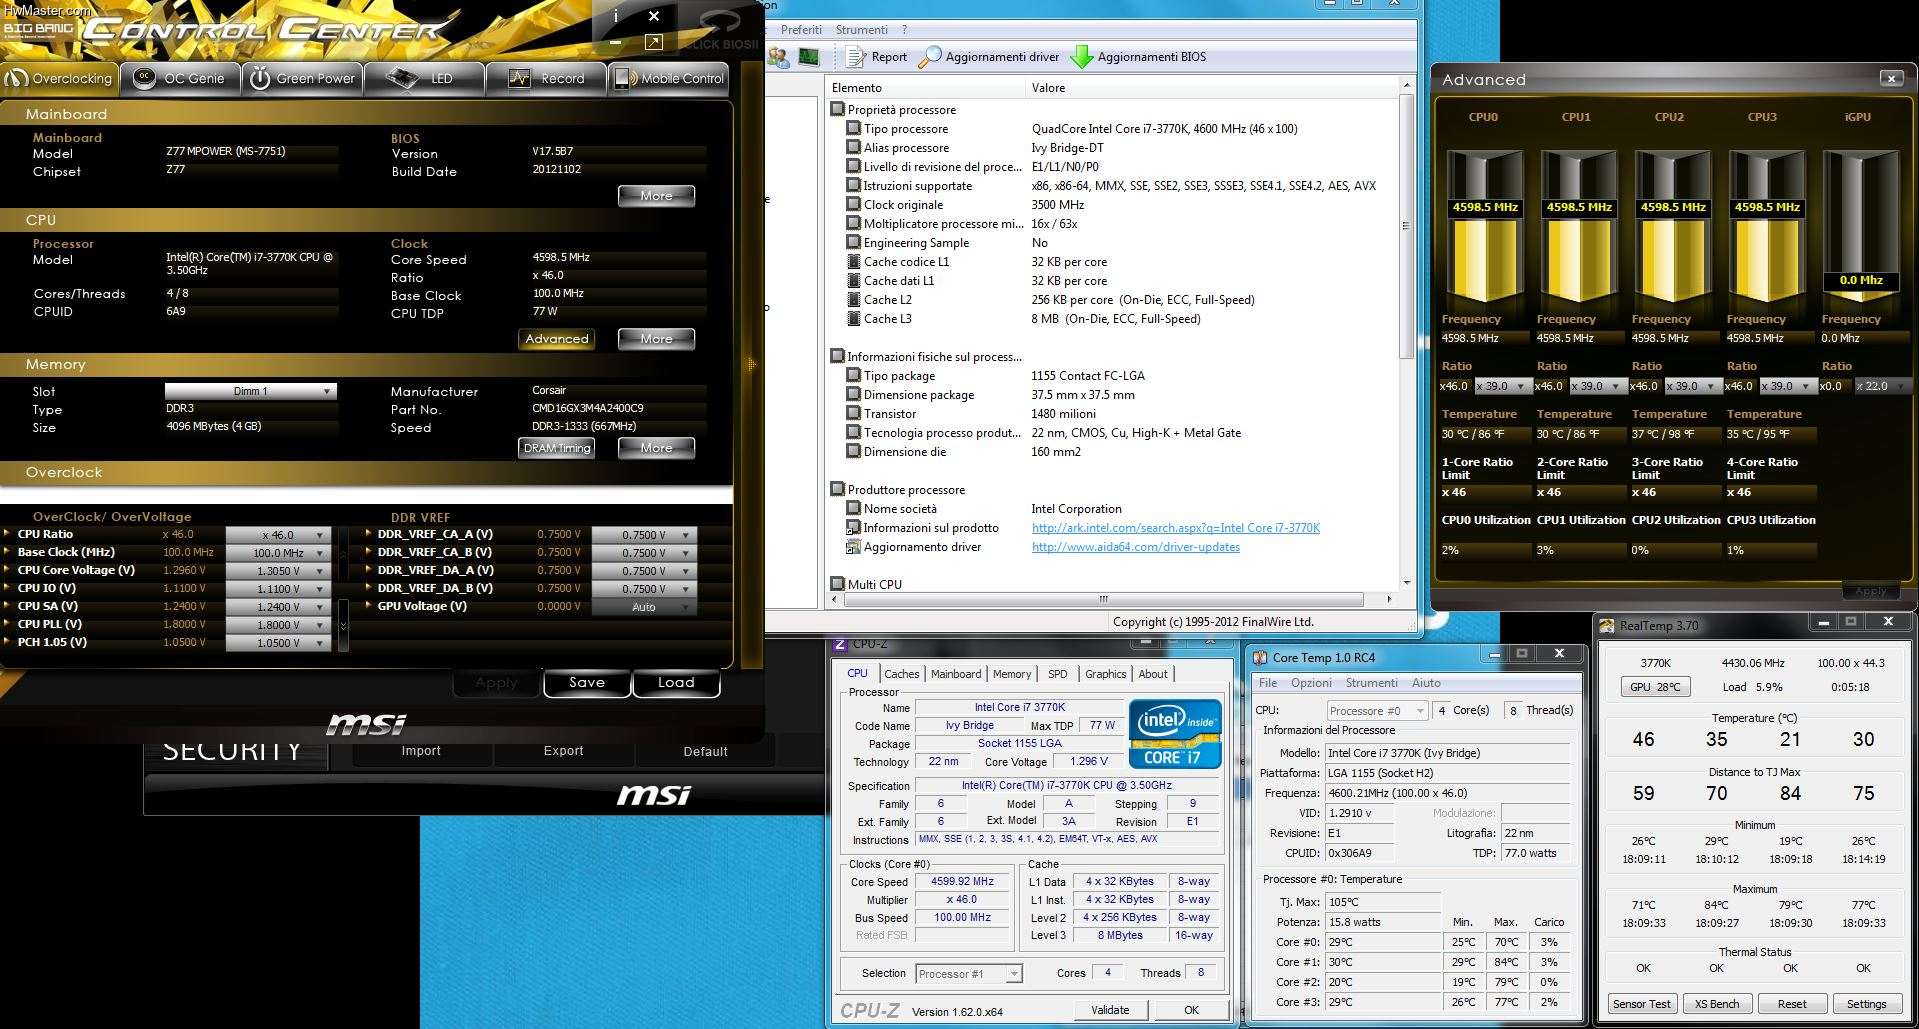Viewport: 1919px width, 1029px height.
Task: Click the RealTemp title bar icon
Action: (x=1607, y=626)
